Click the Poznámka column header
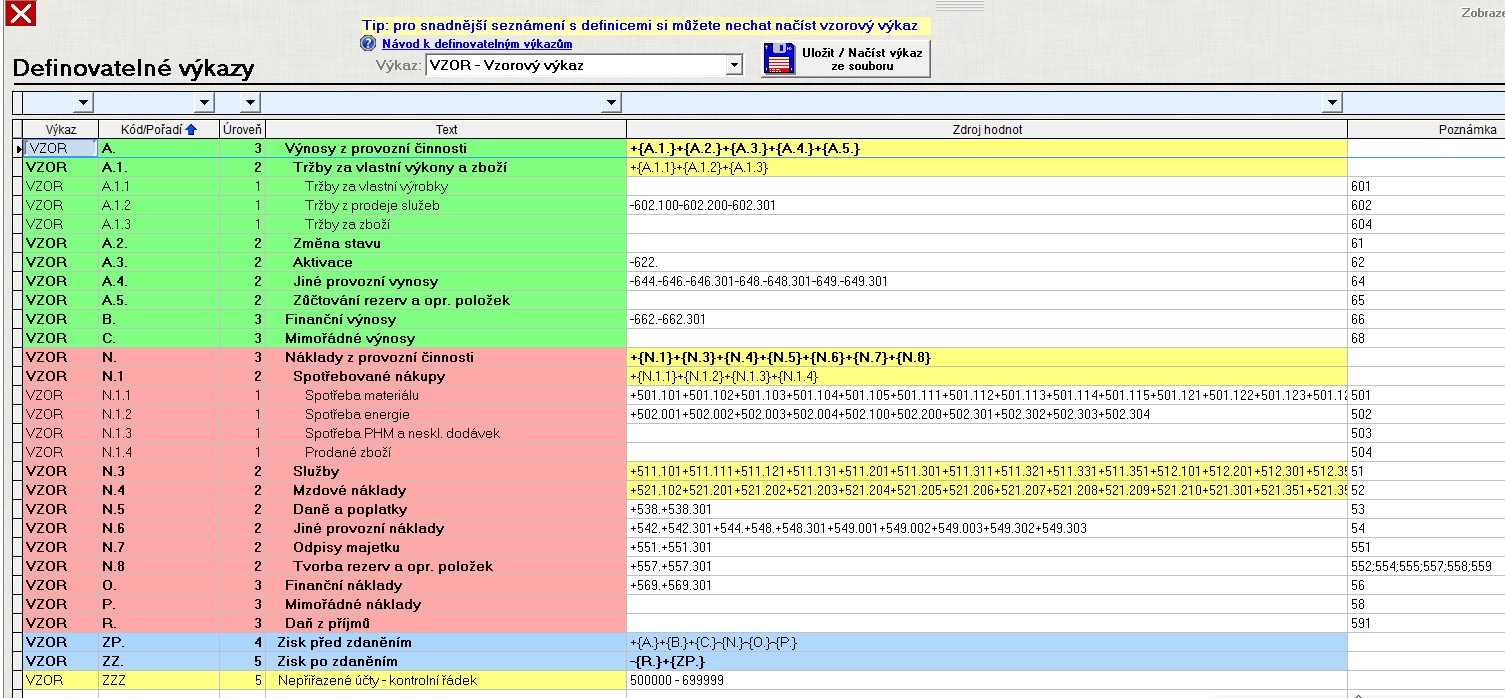This screenshot has width=1505, height=698. (x=1426, y=129)
